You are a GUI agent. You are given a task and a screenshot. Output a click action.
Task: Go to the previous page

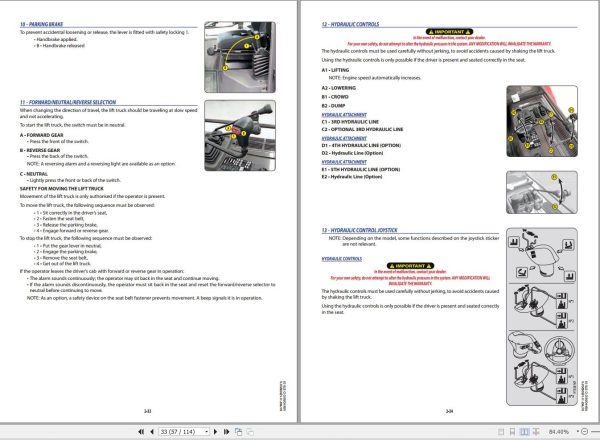point(149,432)
